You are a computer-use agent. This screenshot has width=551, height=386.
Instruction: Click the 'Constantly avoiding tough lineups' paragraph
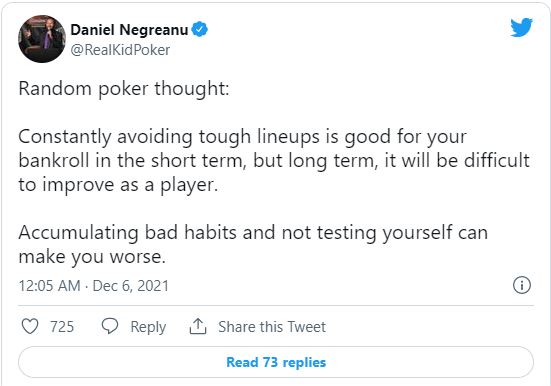point(274,160)
